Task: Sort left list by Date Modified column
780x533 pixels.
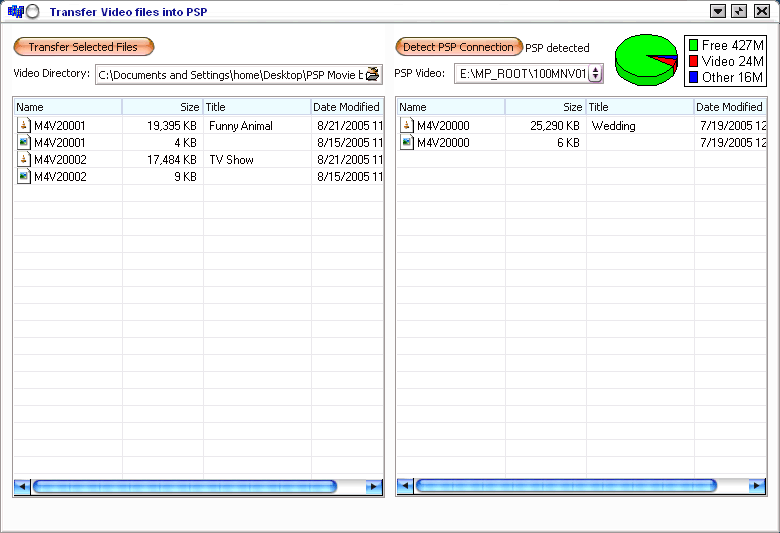Action: pos(347,107)
